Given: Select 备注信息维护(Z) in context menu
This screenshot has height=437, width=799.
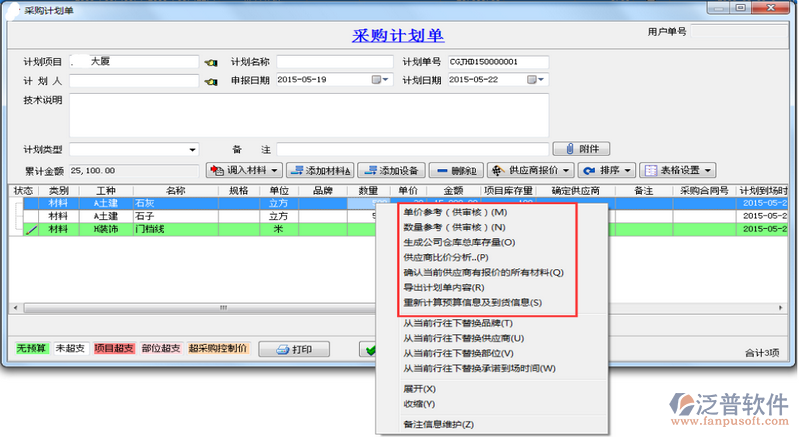Looking at the screenshot, I should click(438, 424).
